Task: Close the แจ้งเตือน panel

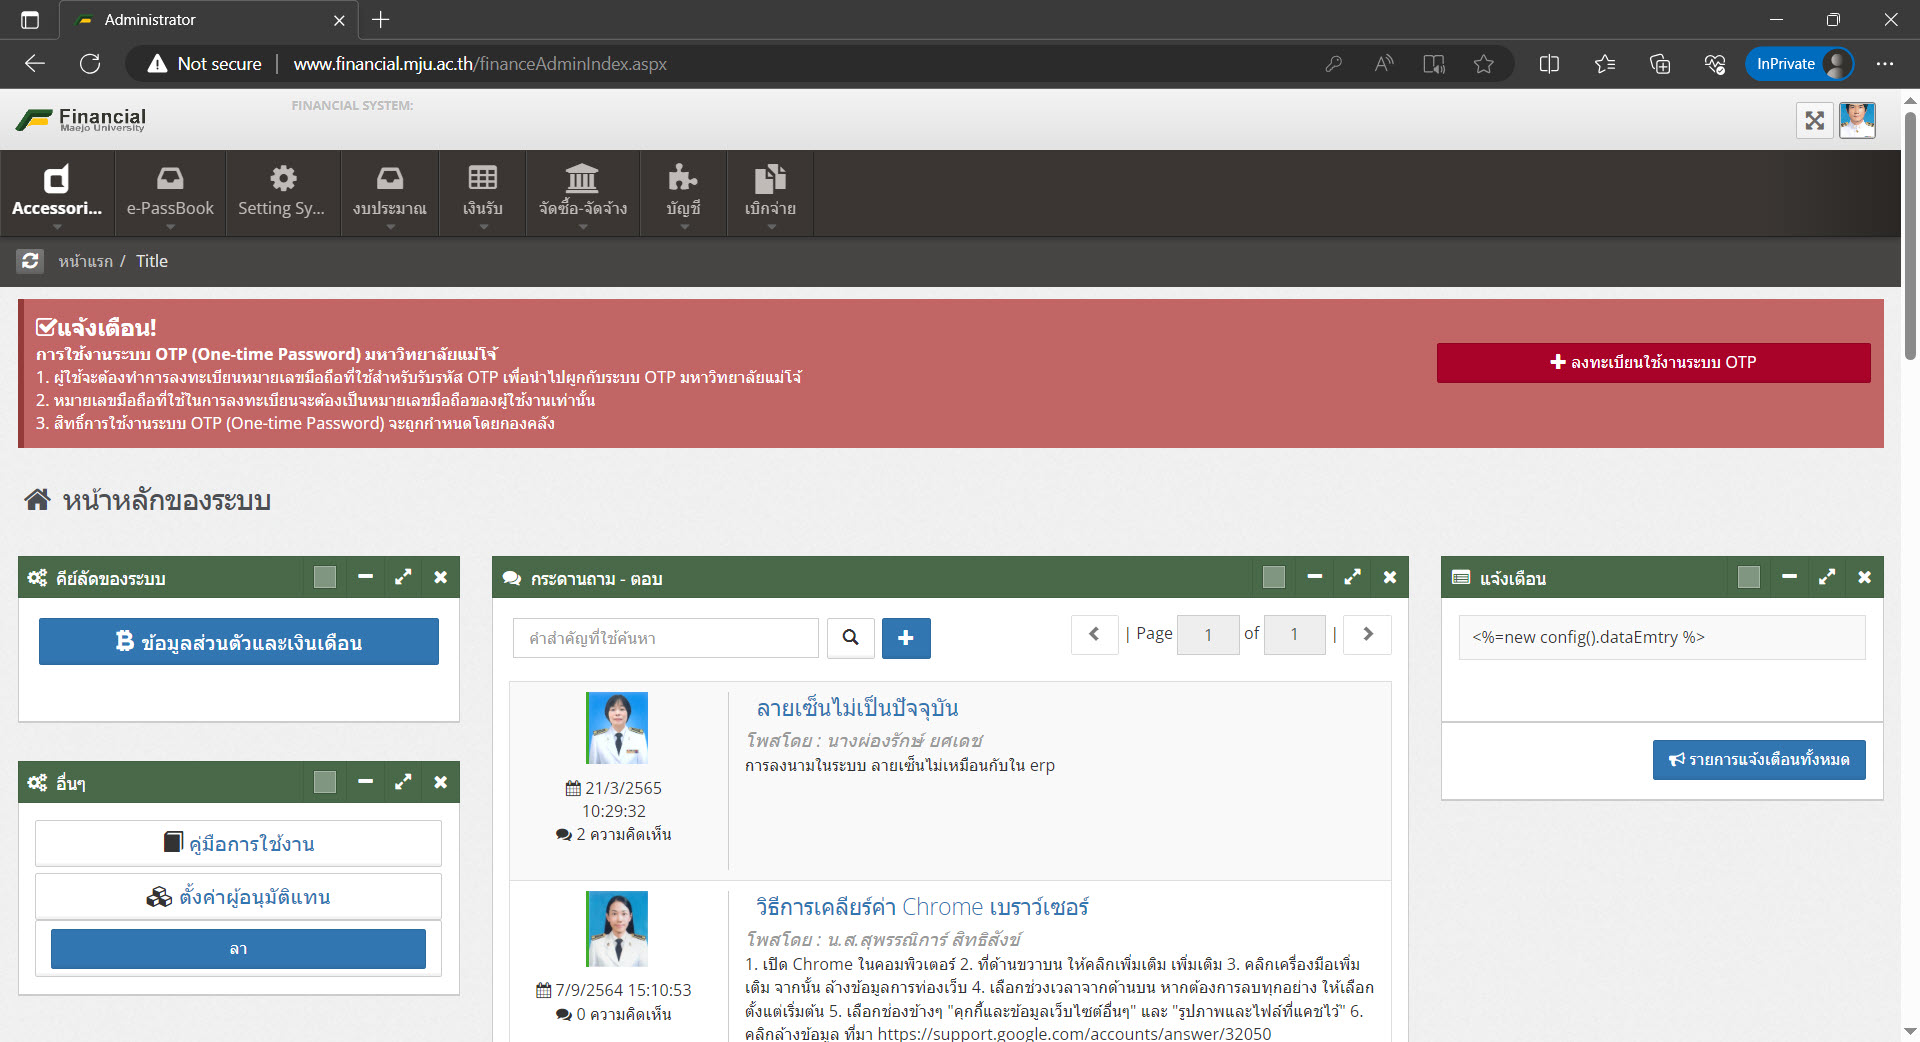Action: coord(1864,577)
